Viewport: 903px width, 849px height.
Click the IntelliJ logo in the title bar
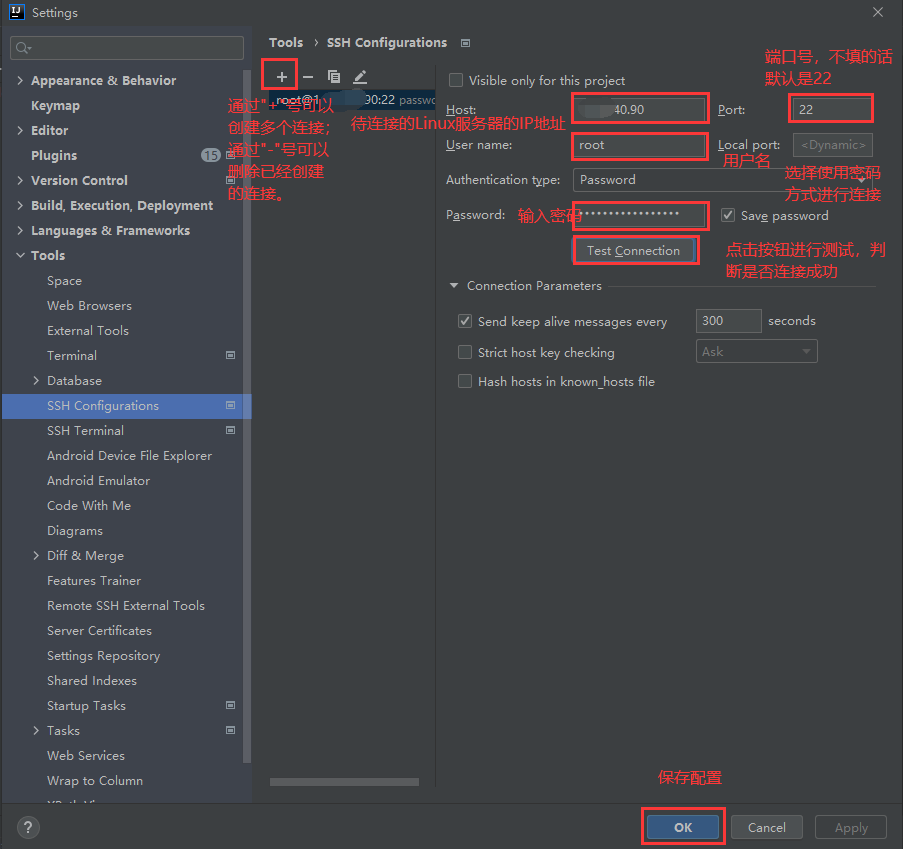point(14,12)
